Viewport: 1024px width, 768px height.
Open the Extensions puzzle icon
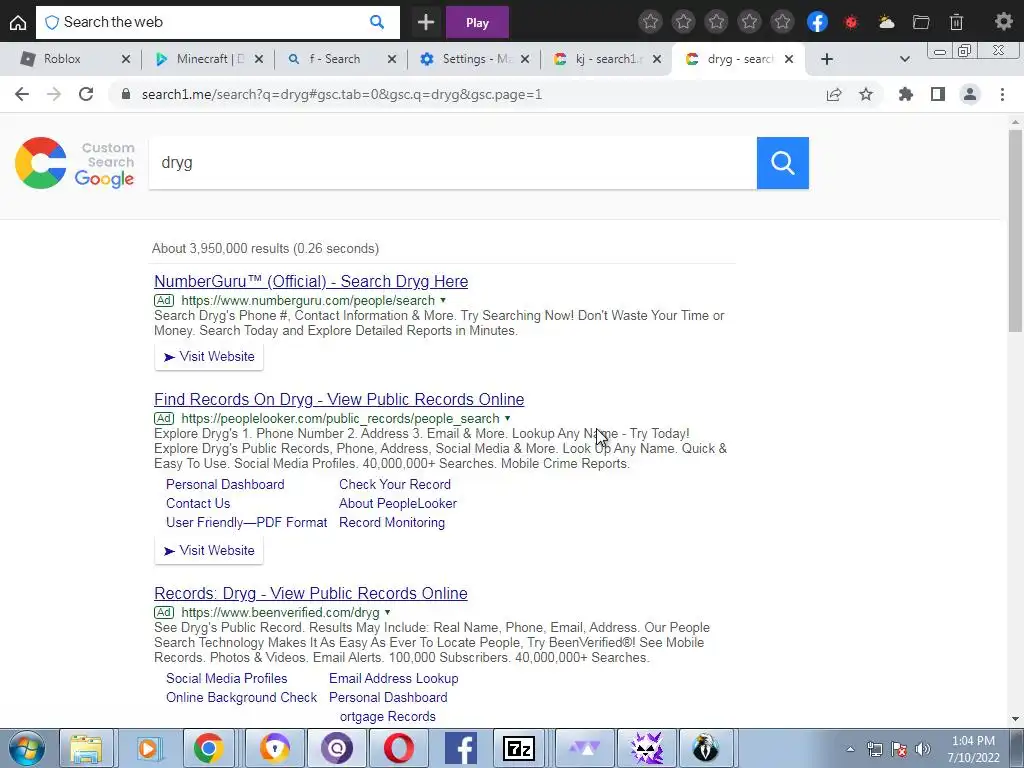pyautogui.click(x=905, y=95)
